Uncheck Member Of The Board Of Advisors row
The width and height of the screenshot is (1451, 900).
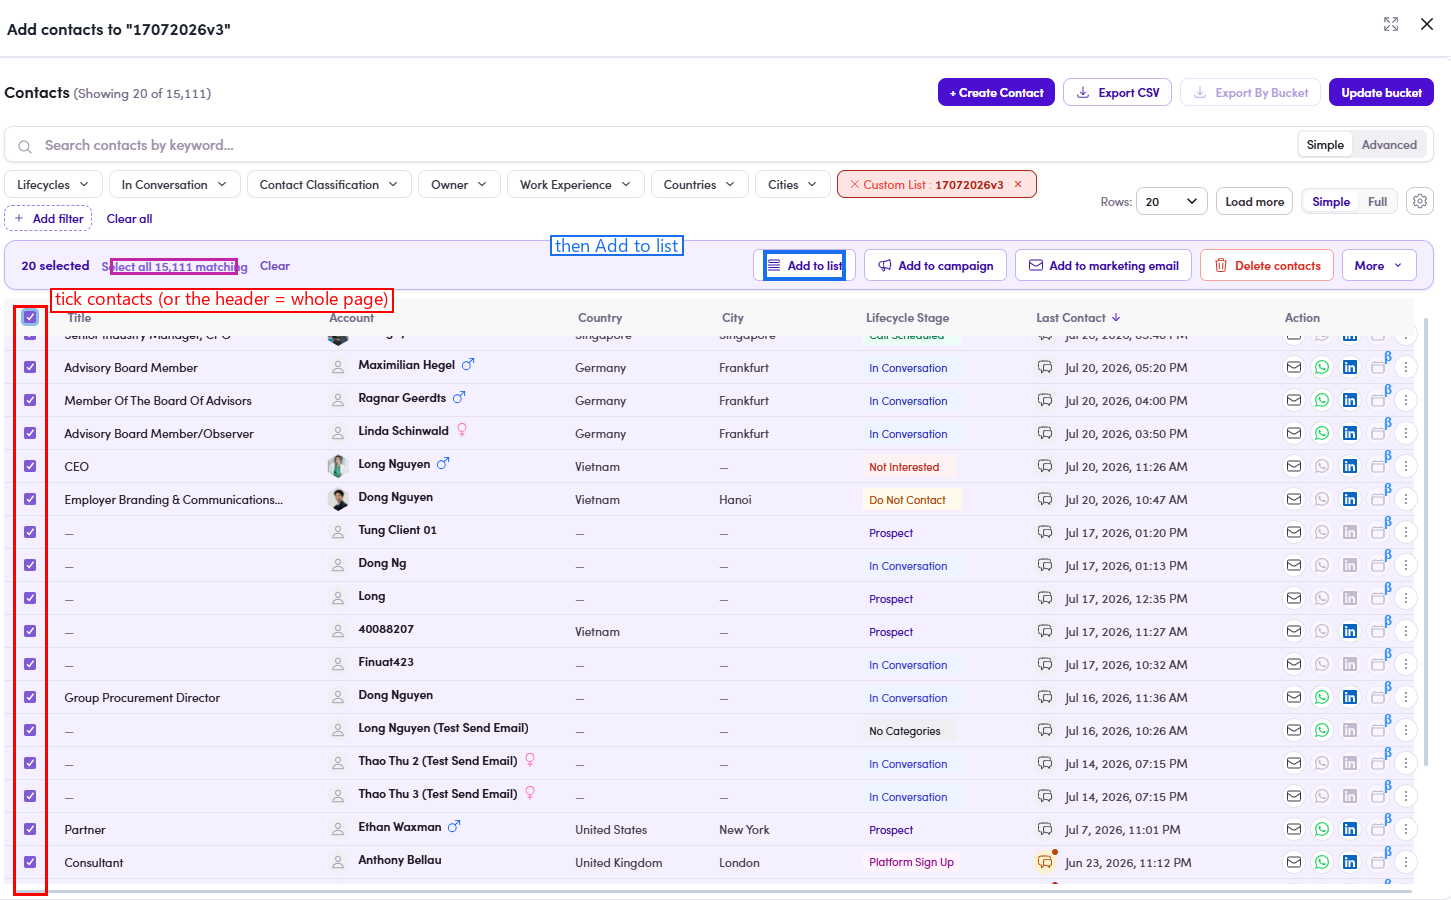tap(30, 400)
